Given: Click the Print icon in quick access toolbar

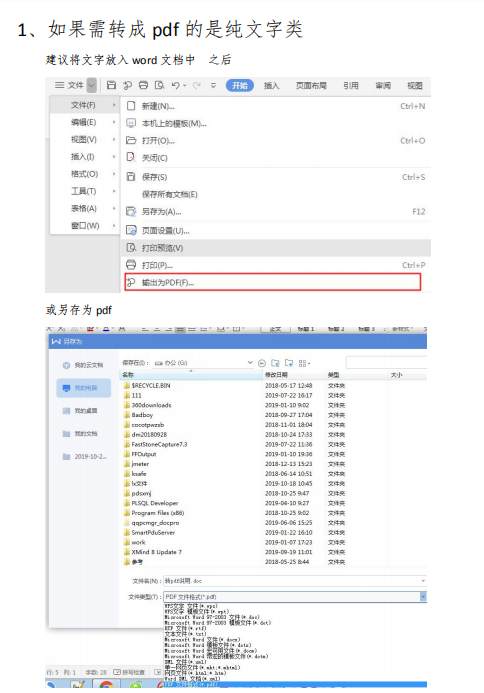Looking at the screenshot, I should coord(144,85).
